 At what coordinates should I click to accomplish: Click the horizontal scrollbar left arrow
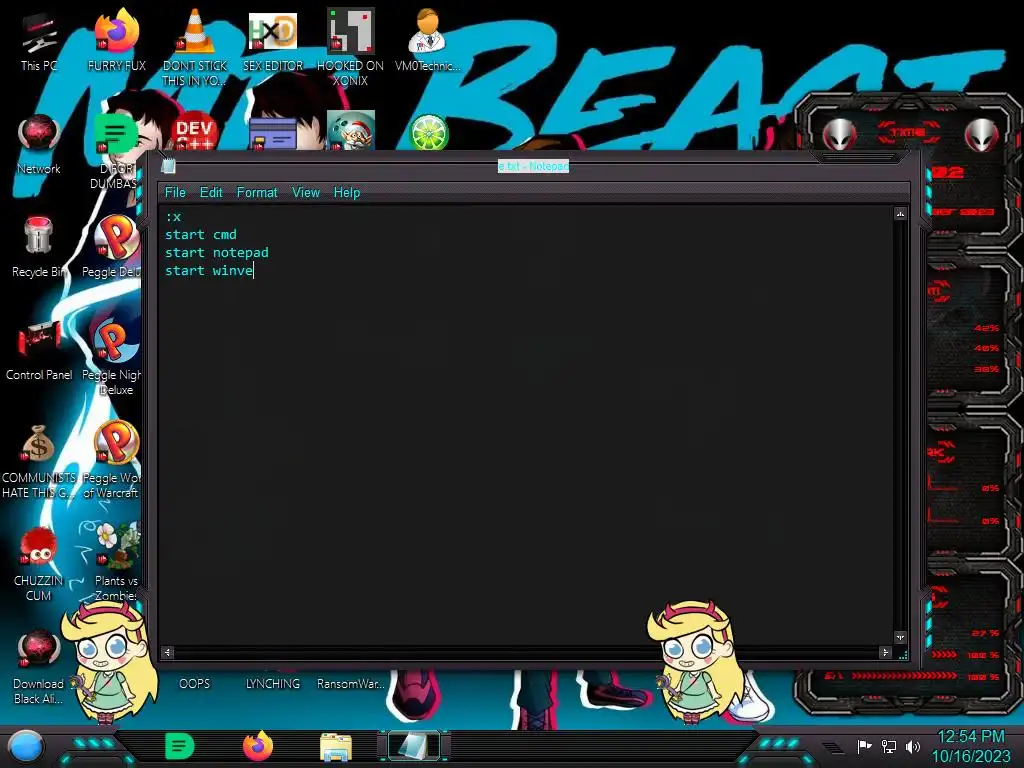(x=167, y=652)
